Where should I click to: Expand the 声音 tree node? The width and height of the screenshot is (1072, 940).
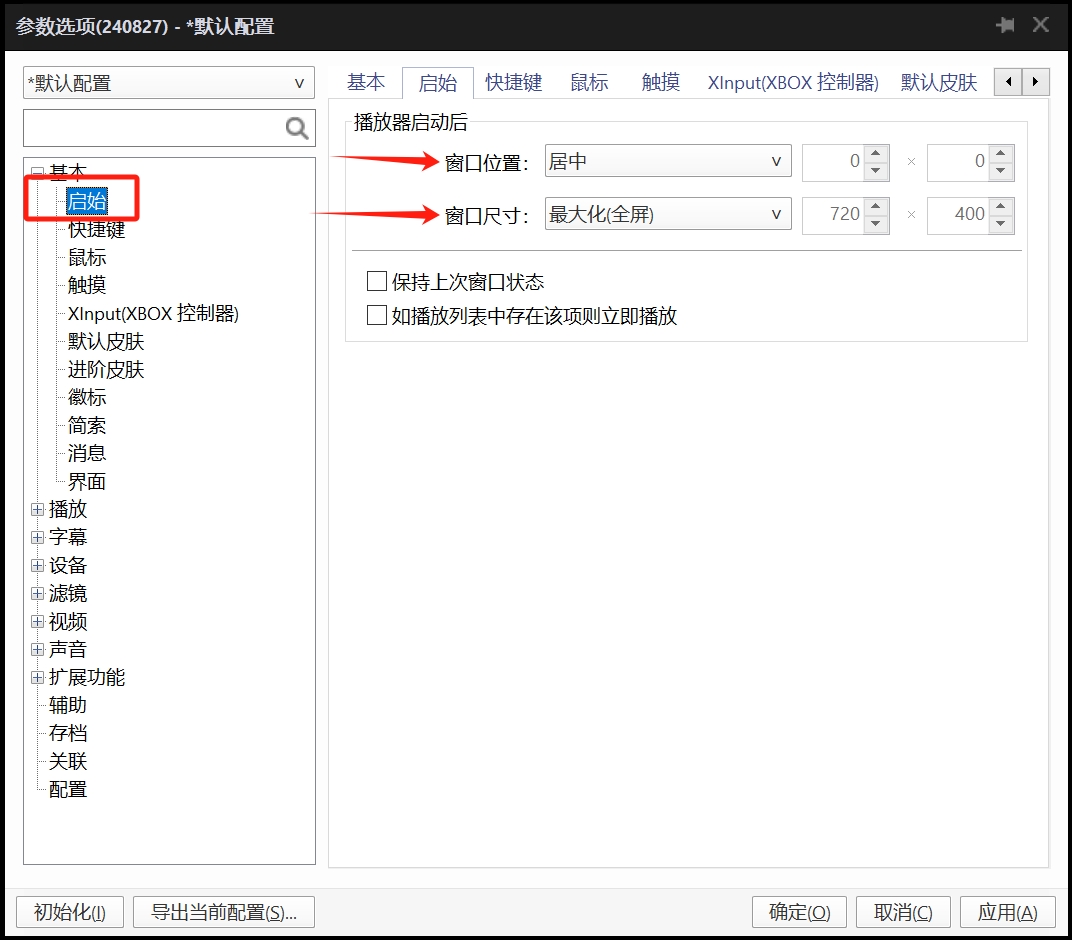tap(38, 649)
